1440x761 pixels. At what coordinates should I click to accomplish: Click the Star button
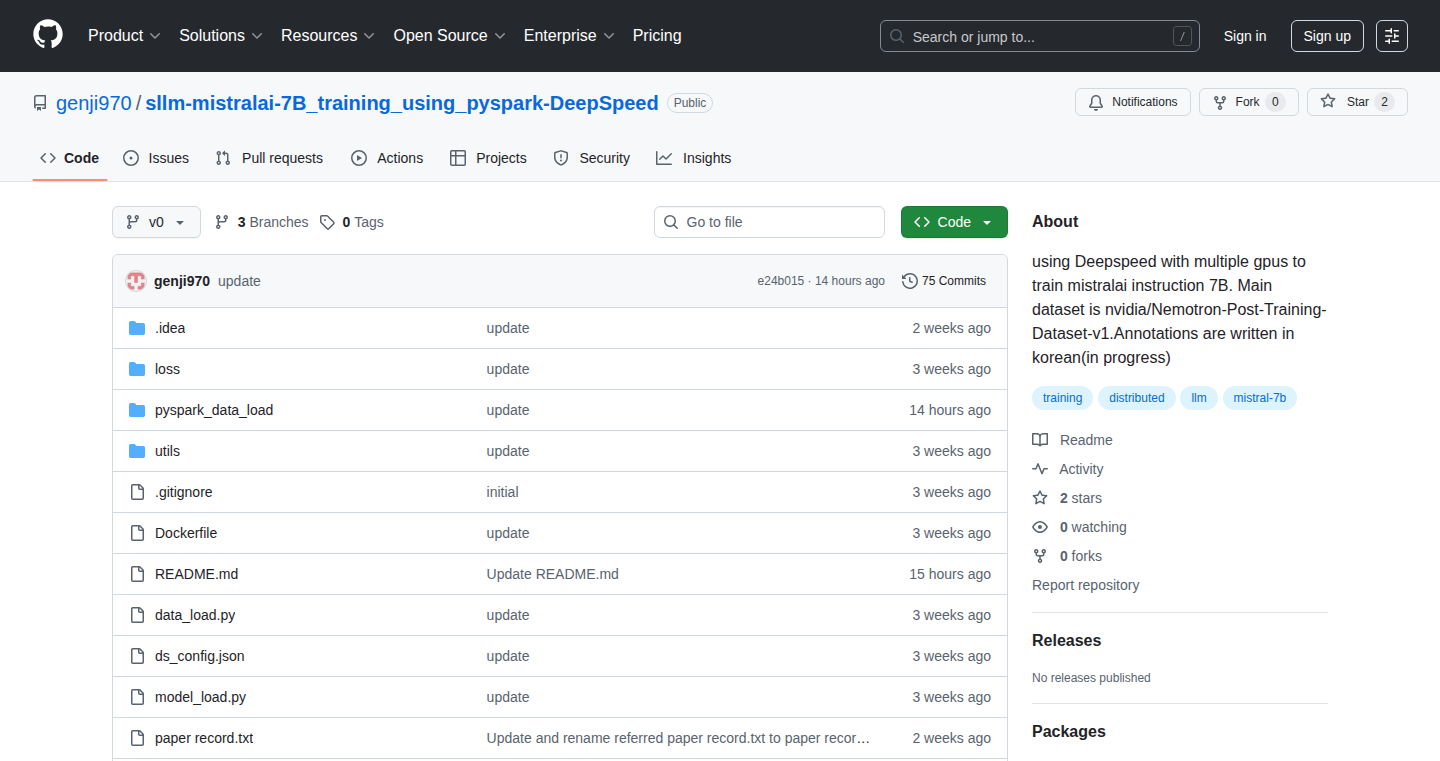(x=1357, y=102)
